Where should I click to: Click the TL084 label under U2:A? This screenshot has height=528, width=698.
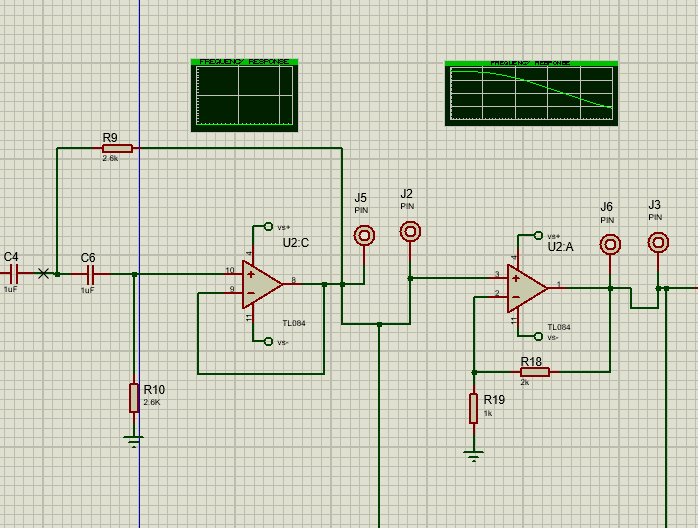coord(559,327)
